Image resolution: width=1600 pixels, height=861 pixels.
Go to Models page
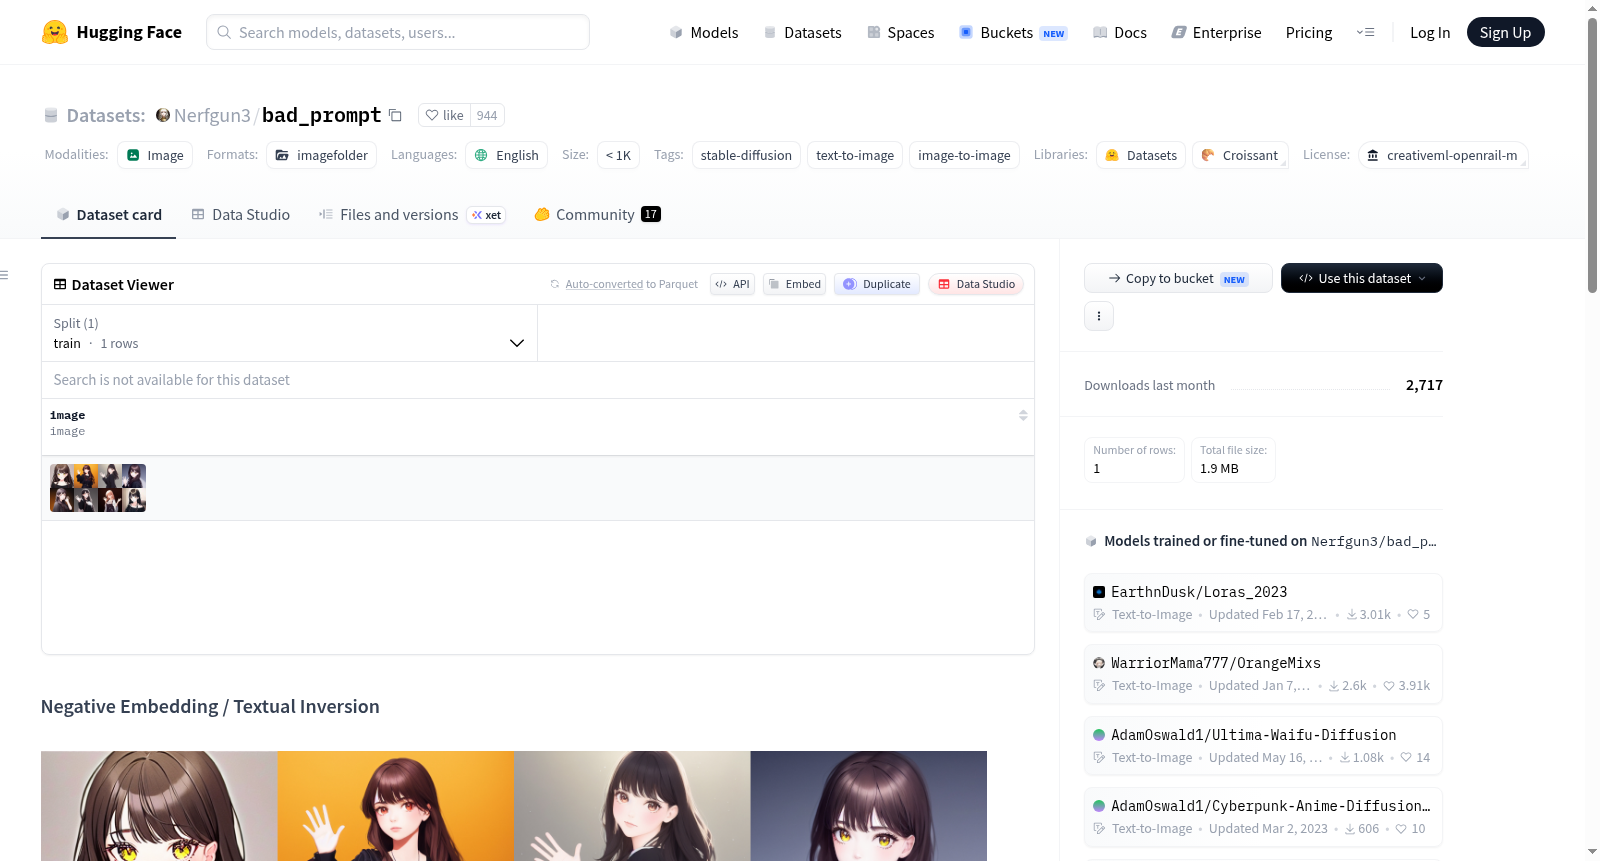coord(704,32)
